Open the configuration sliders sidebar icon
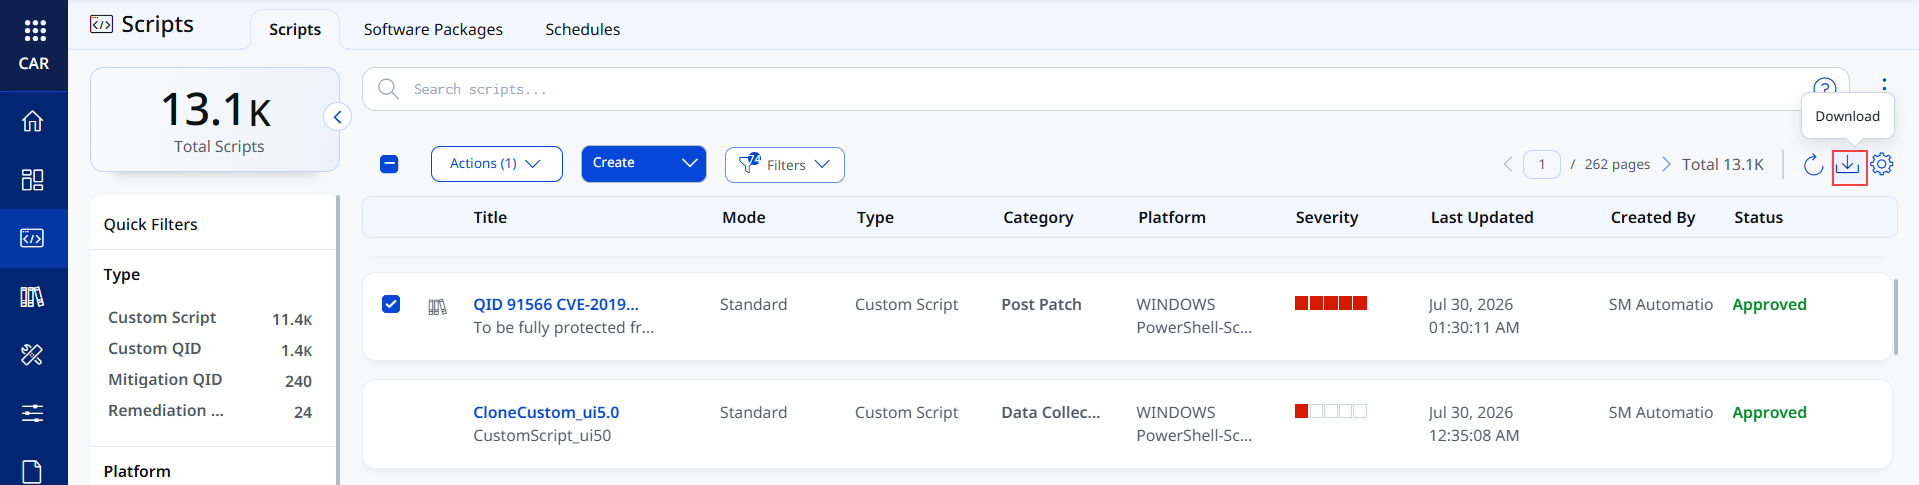Viewport: 1919px width, 485px height. point(33,413)
